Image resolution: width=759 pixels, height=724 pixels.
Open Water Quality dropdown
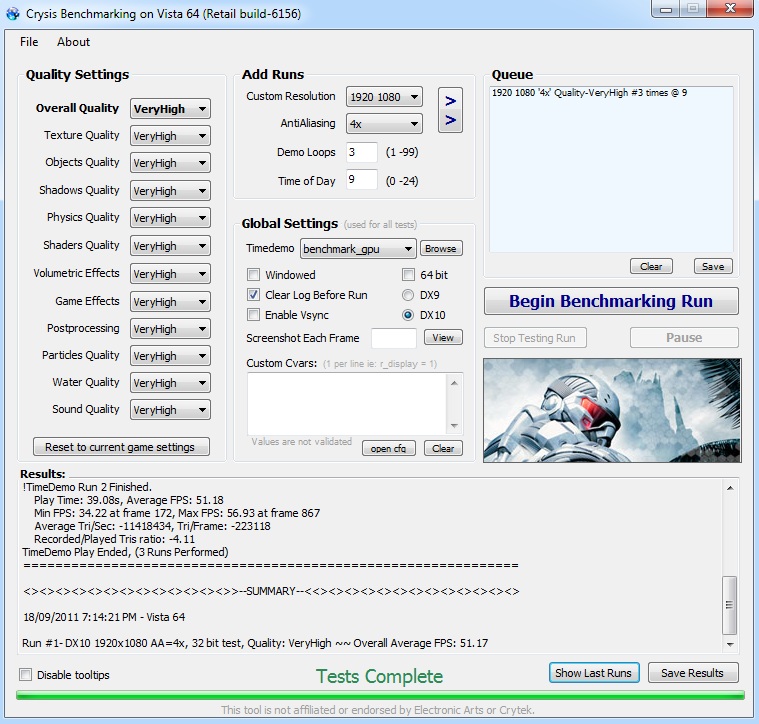pos(170,383)
